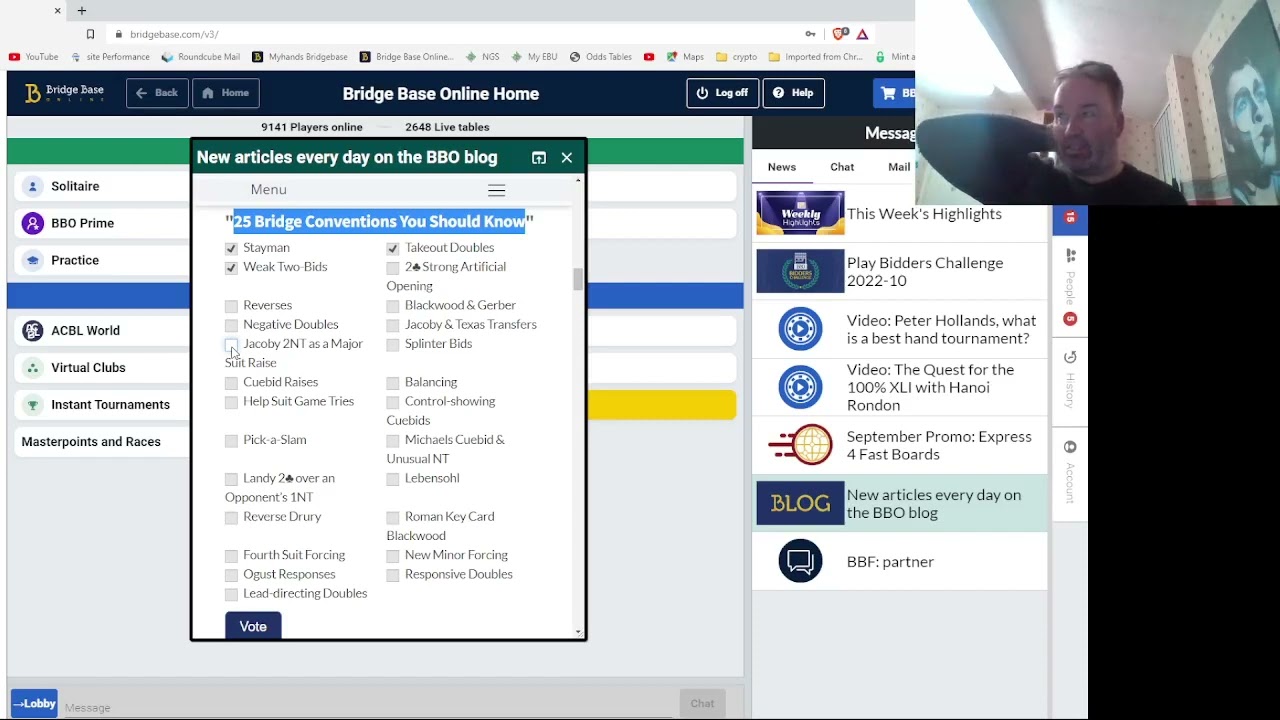Viewport: 1280px width, 720px height.
Task: Uncheck the Weak Two-Bids checkbox
Action: click(x=232, y=268)
